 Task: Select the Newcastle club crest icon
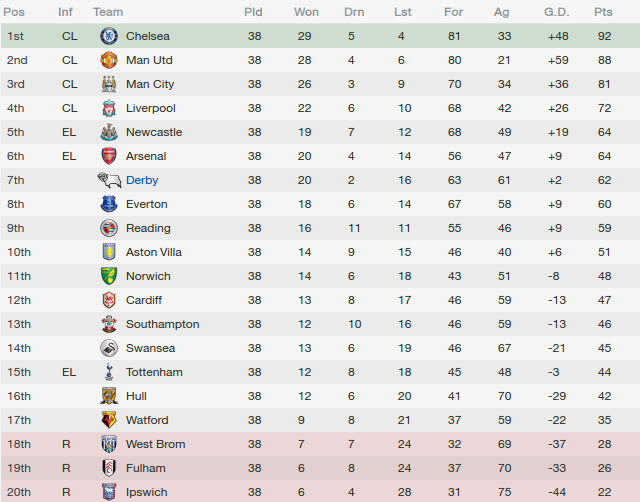(x=109, y=132)
